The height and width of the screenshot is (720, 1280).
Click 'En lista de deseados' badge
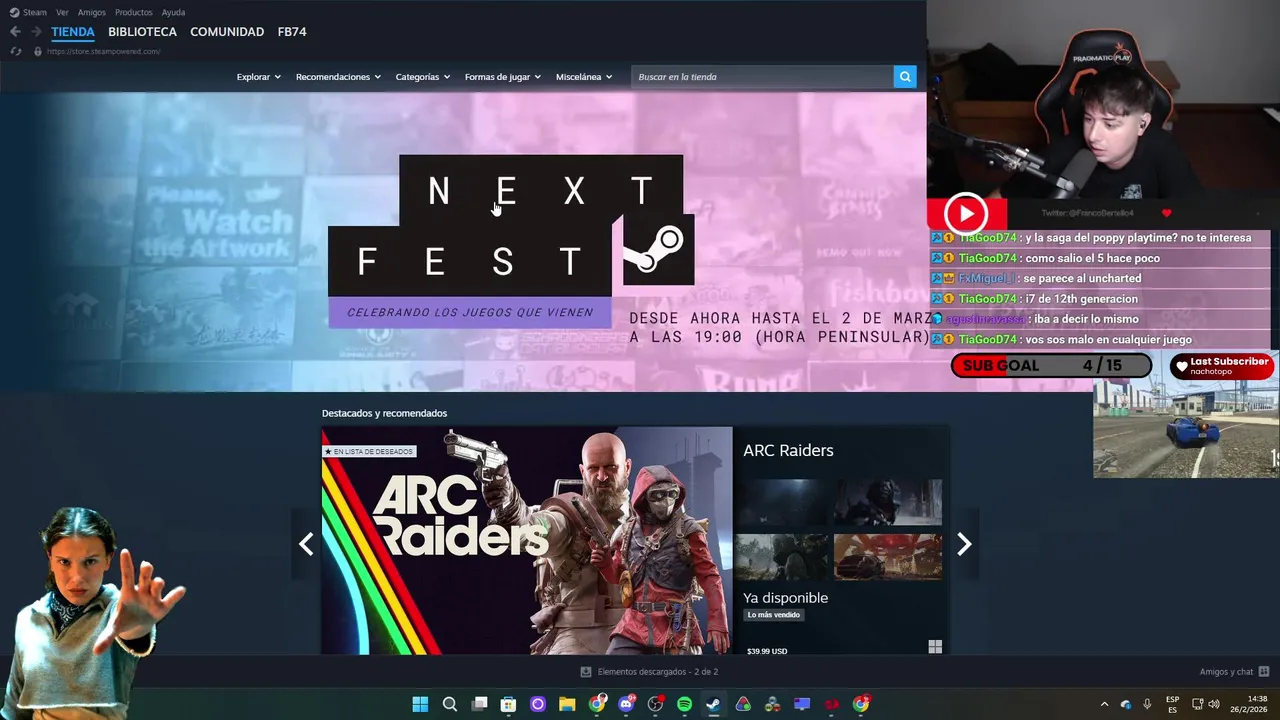[368, 452]
